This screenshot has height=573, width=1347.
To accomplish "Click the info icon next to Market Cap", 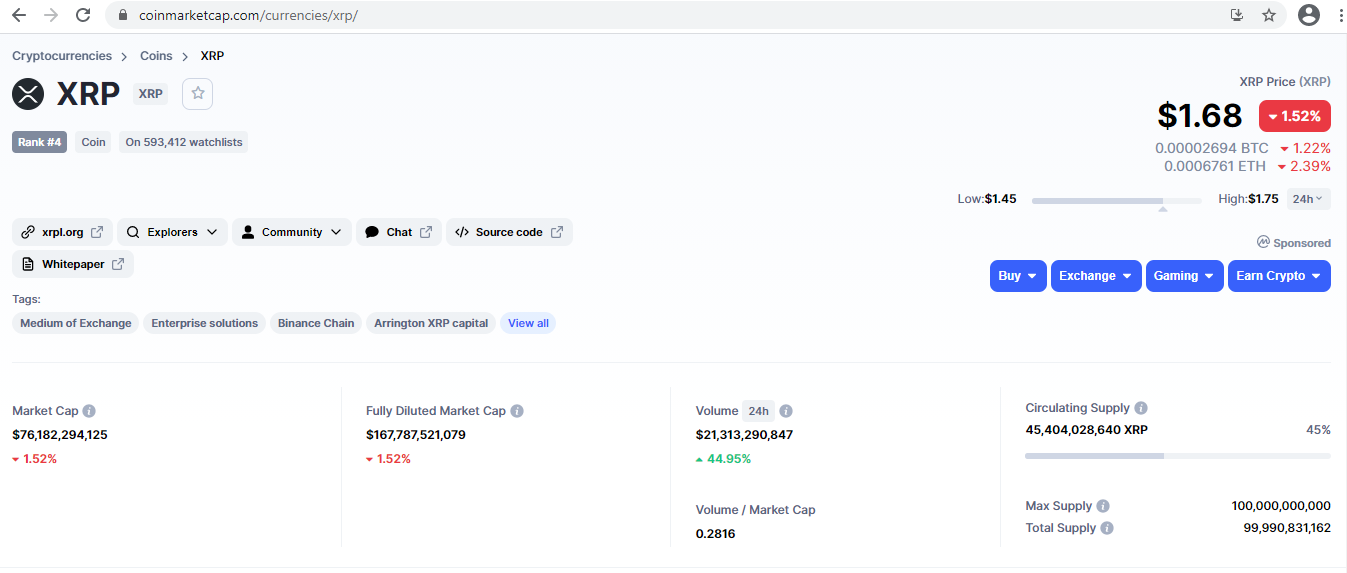I will point(89,411).
